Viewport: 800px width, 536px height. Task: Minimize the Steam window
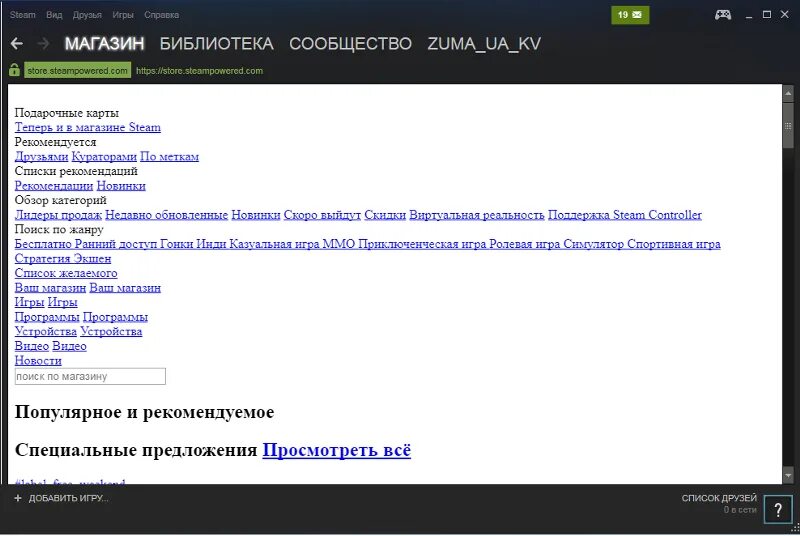(748, 15)
